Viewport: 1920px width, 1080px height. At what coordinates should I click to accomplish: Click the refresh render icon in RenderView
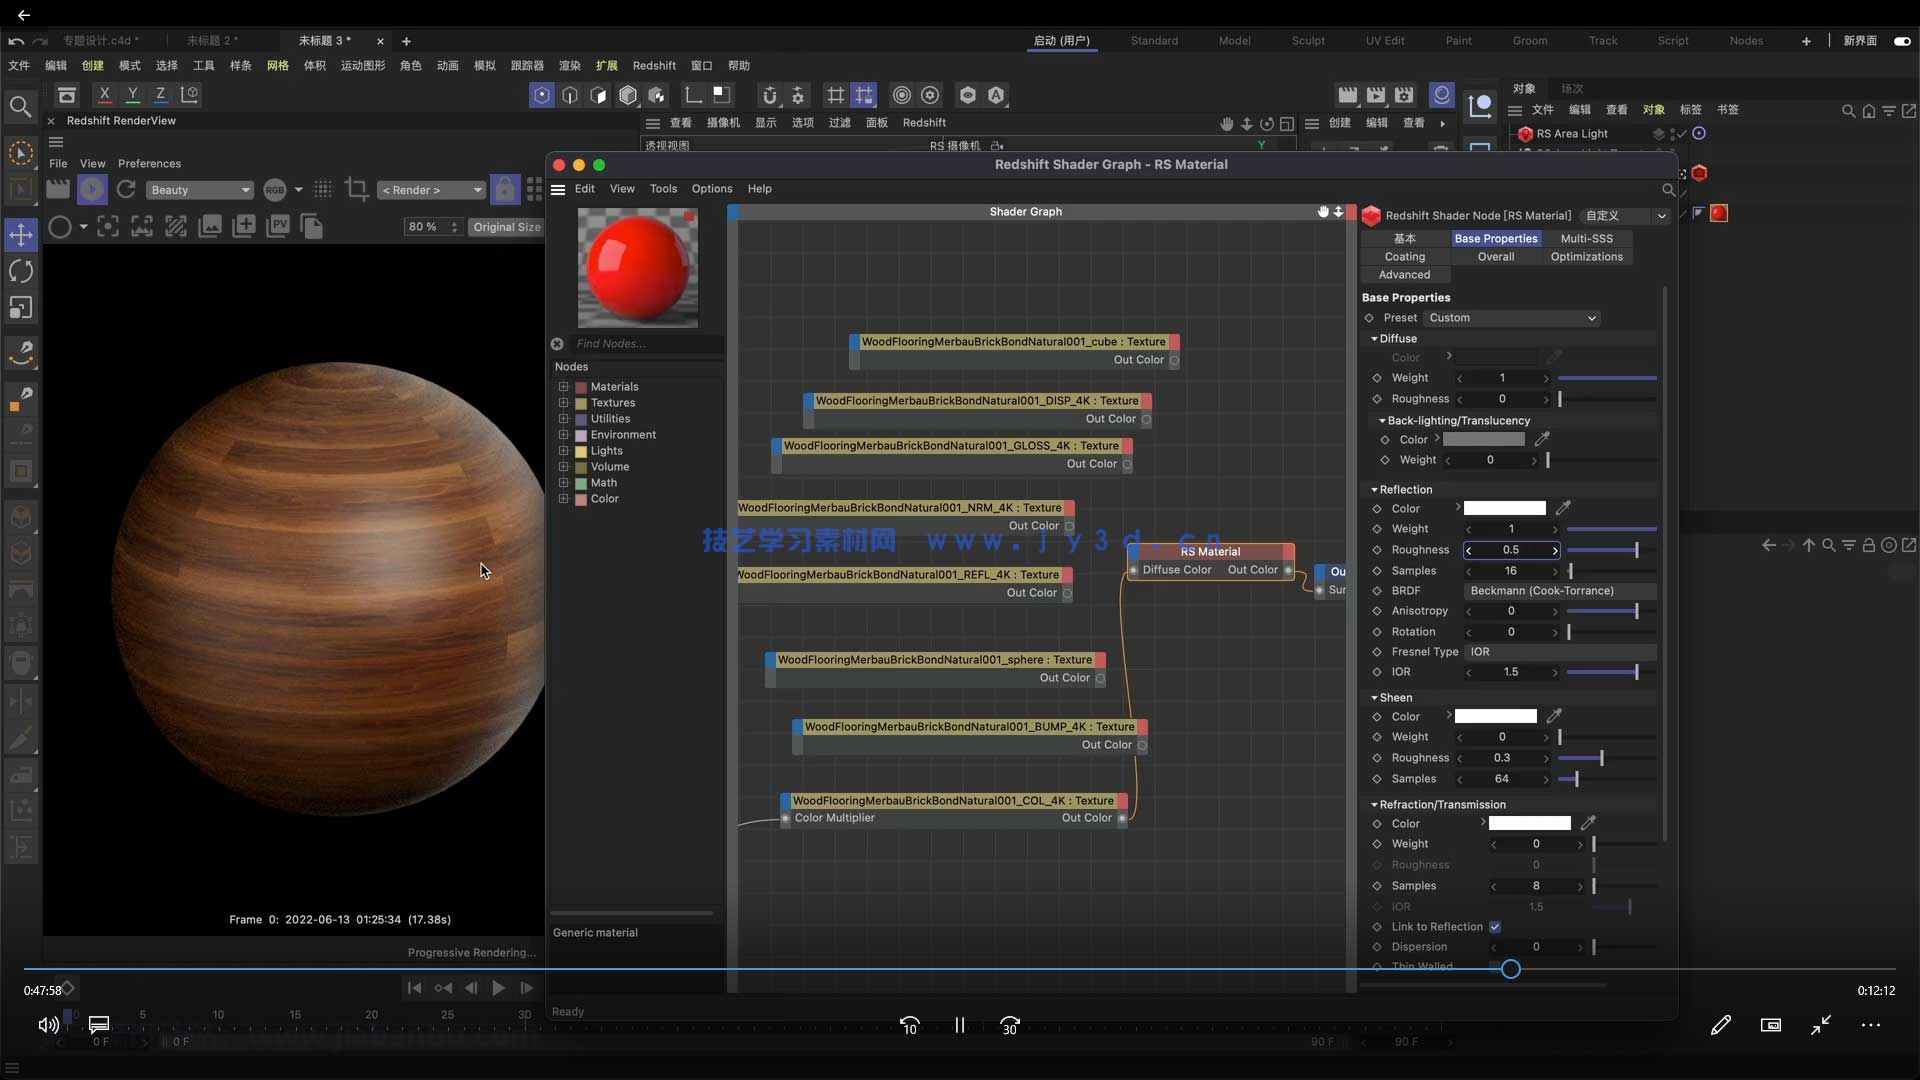click(126, 189)
